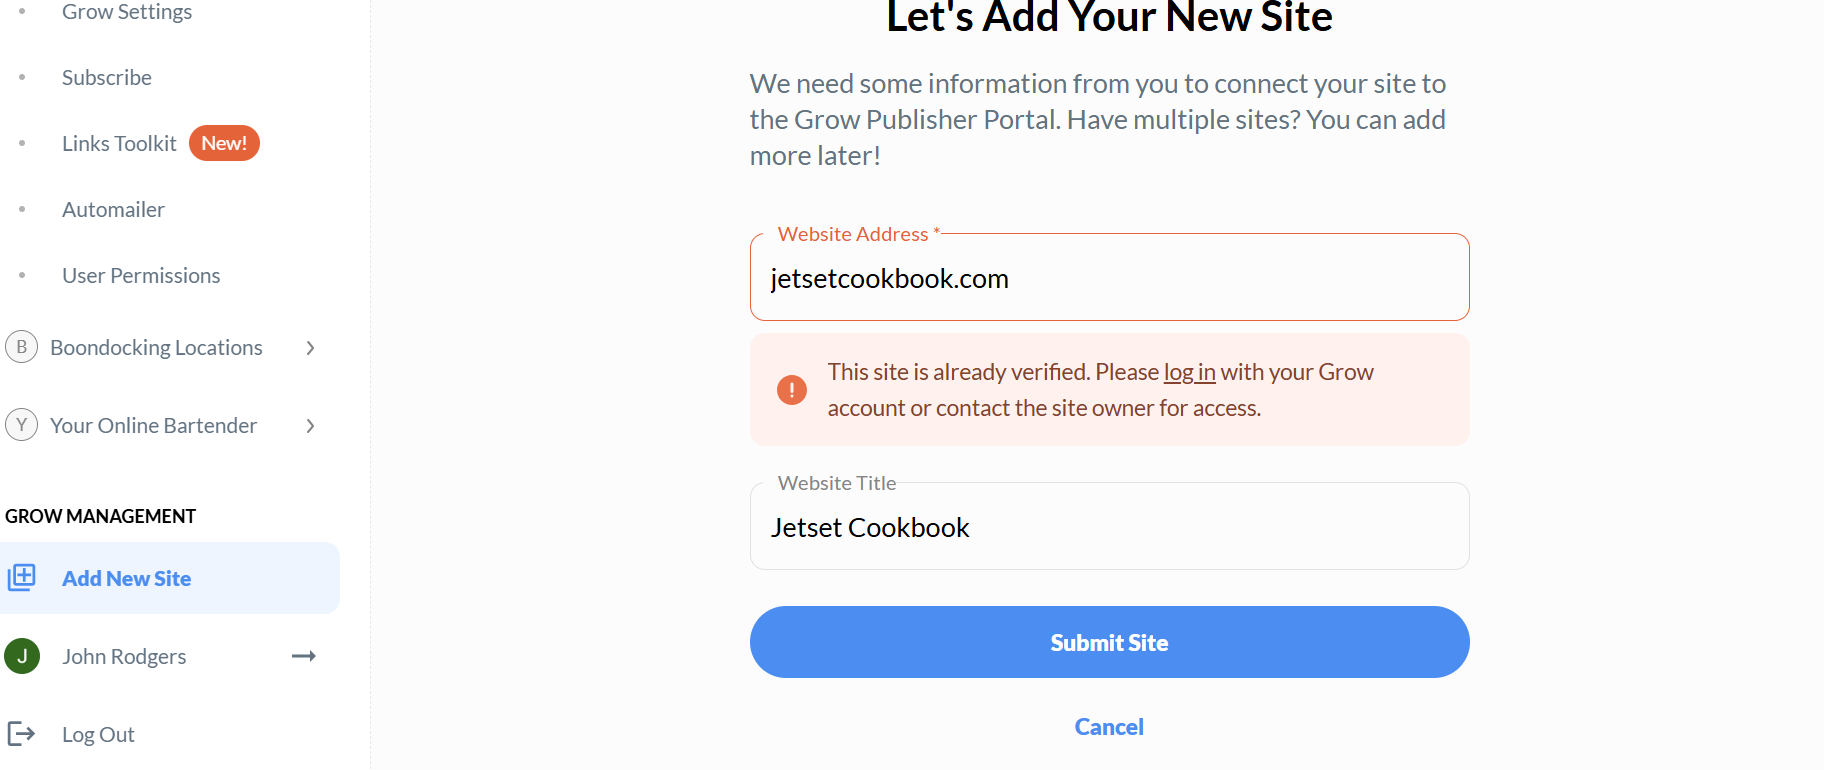Click the green John Rodgers avatar

point(22,656)
